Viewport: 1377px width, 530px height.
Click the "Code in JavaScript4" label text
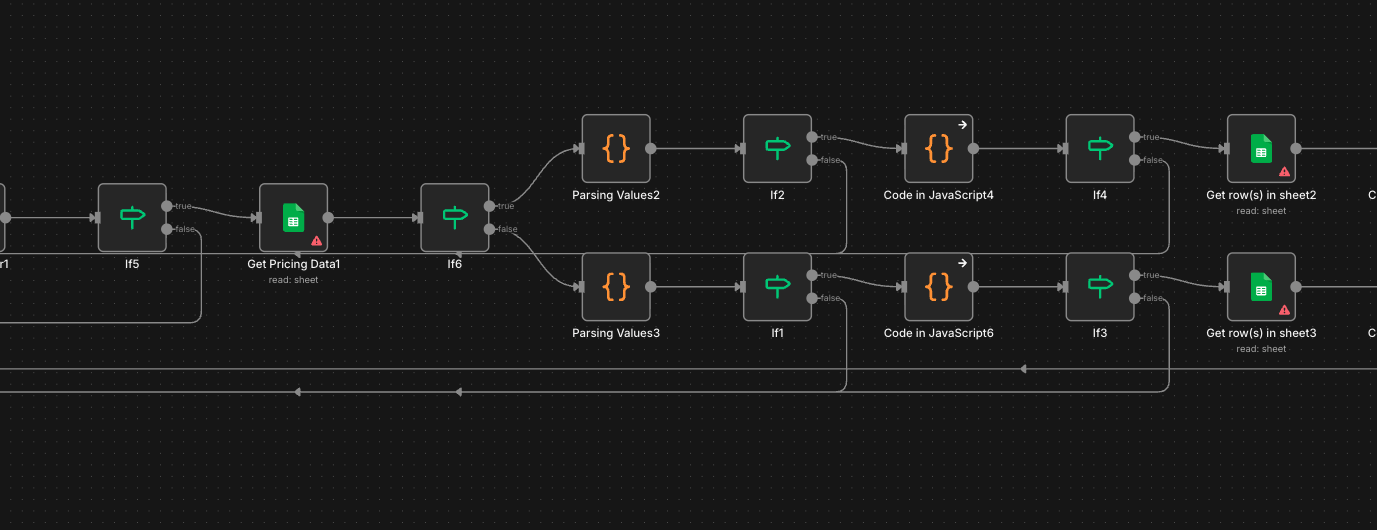tap(939, 195)
